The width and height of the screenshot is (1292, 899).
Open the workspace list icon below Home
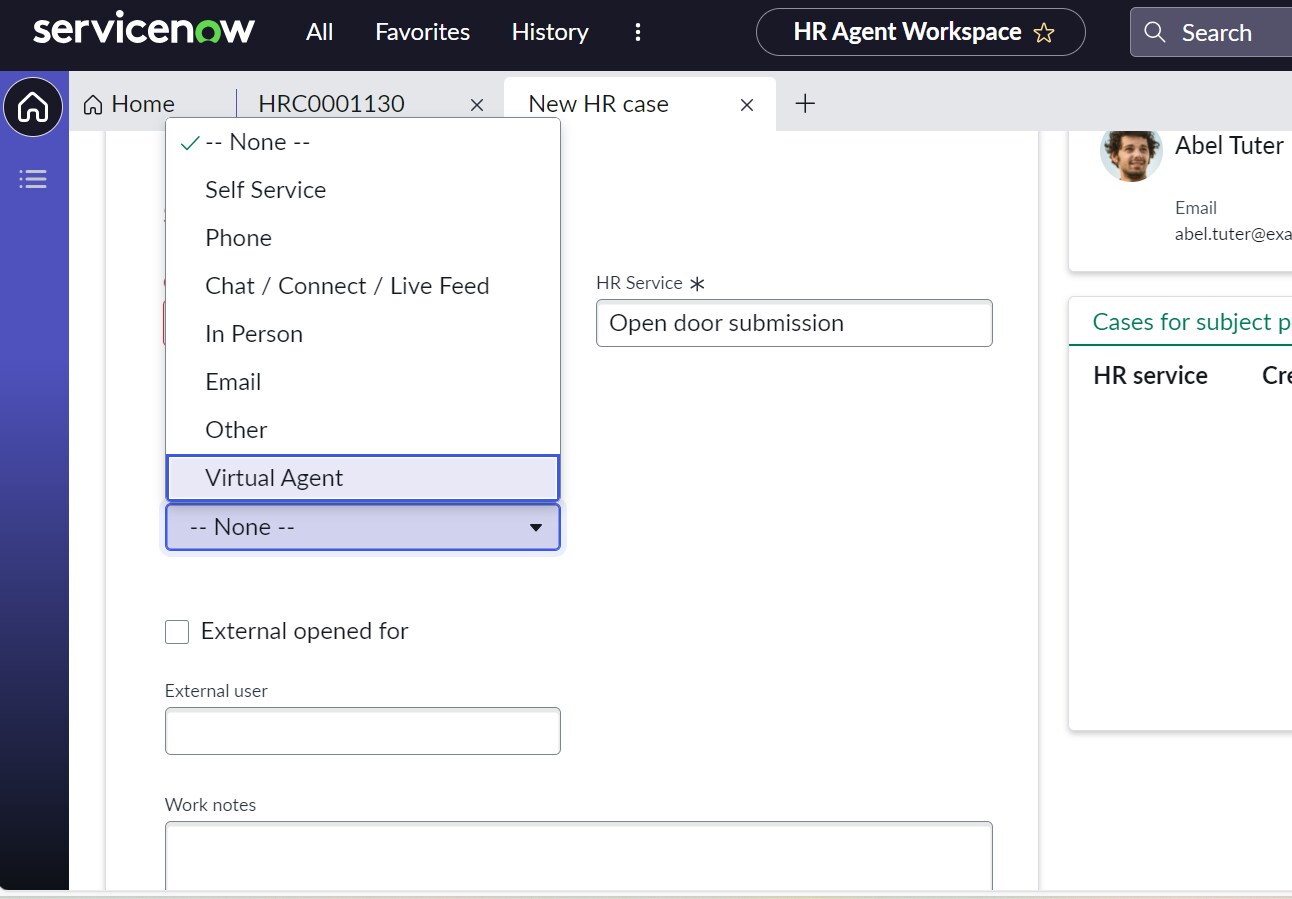(33, 179)
